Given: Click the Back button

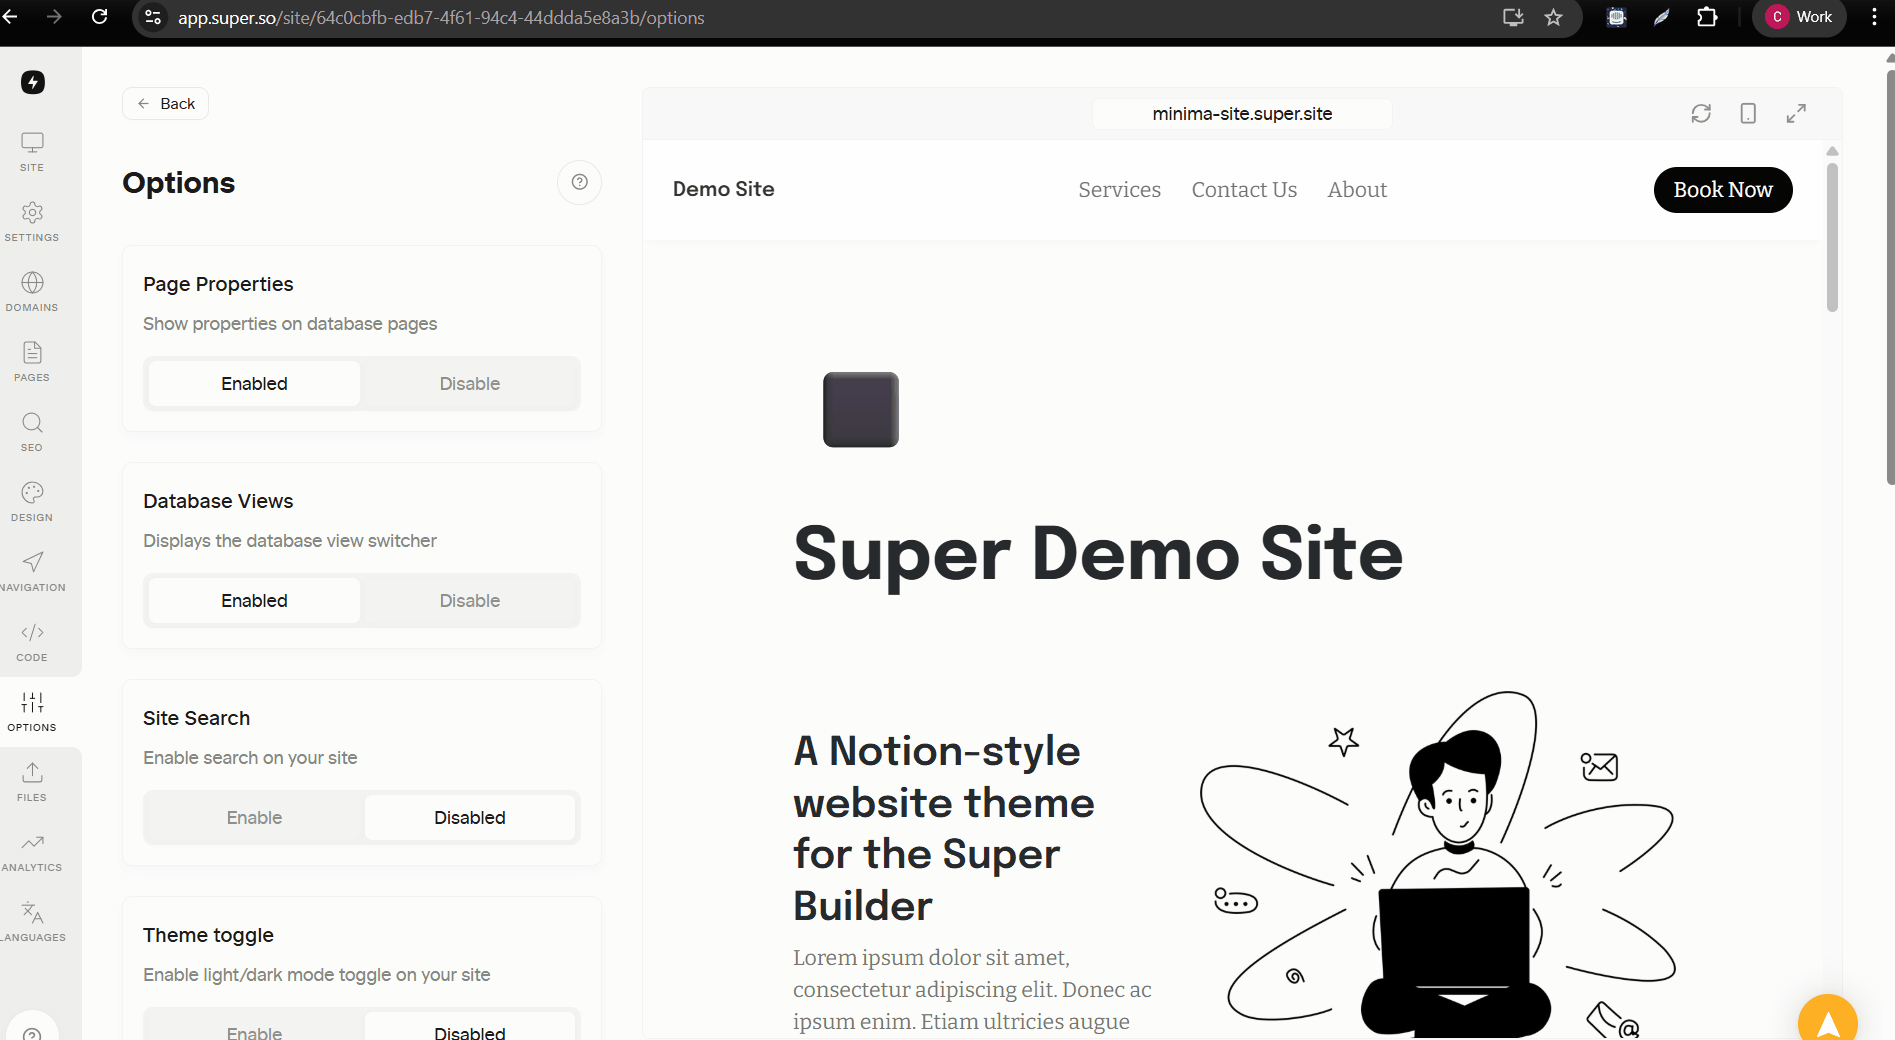Looking at the screenshot, I should click(x=166, y=104).
